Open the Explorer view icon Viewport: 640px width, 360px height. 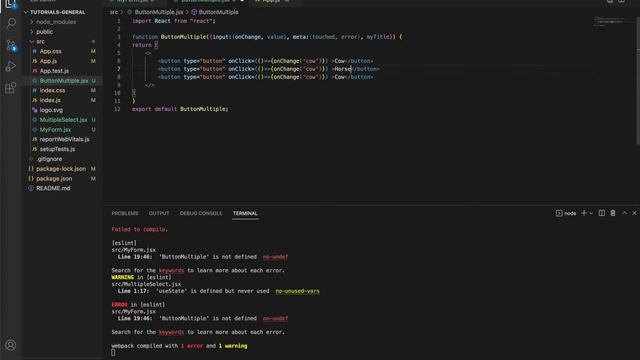click(x=11, y=4)
